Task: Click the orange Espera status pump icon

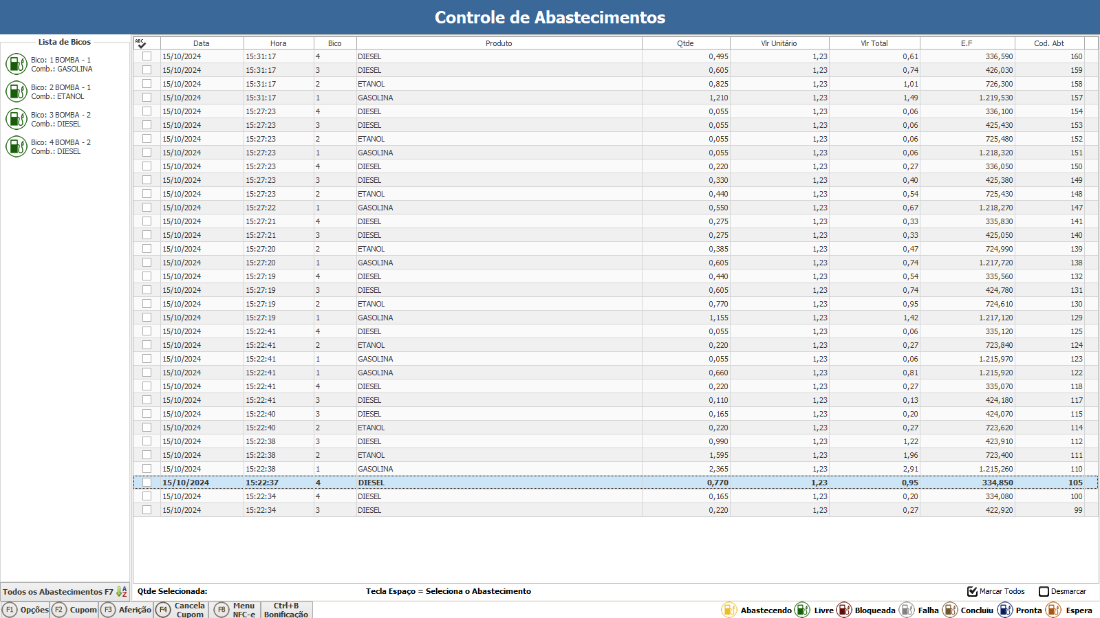Action: coord(1053,610)
